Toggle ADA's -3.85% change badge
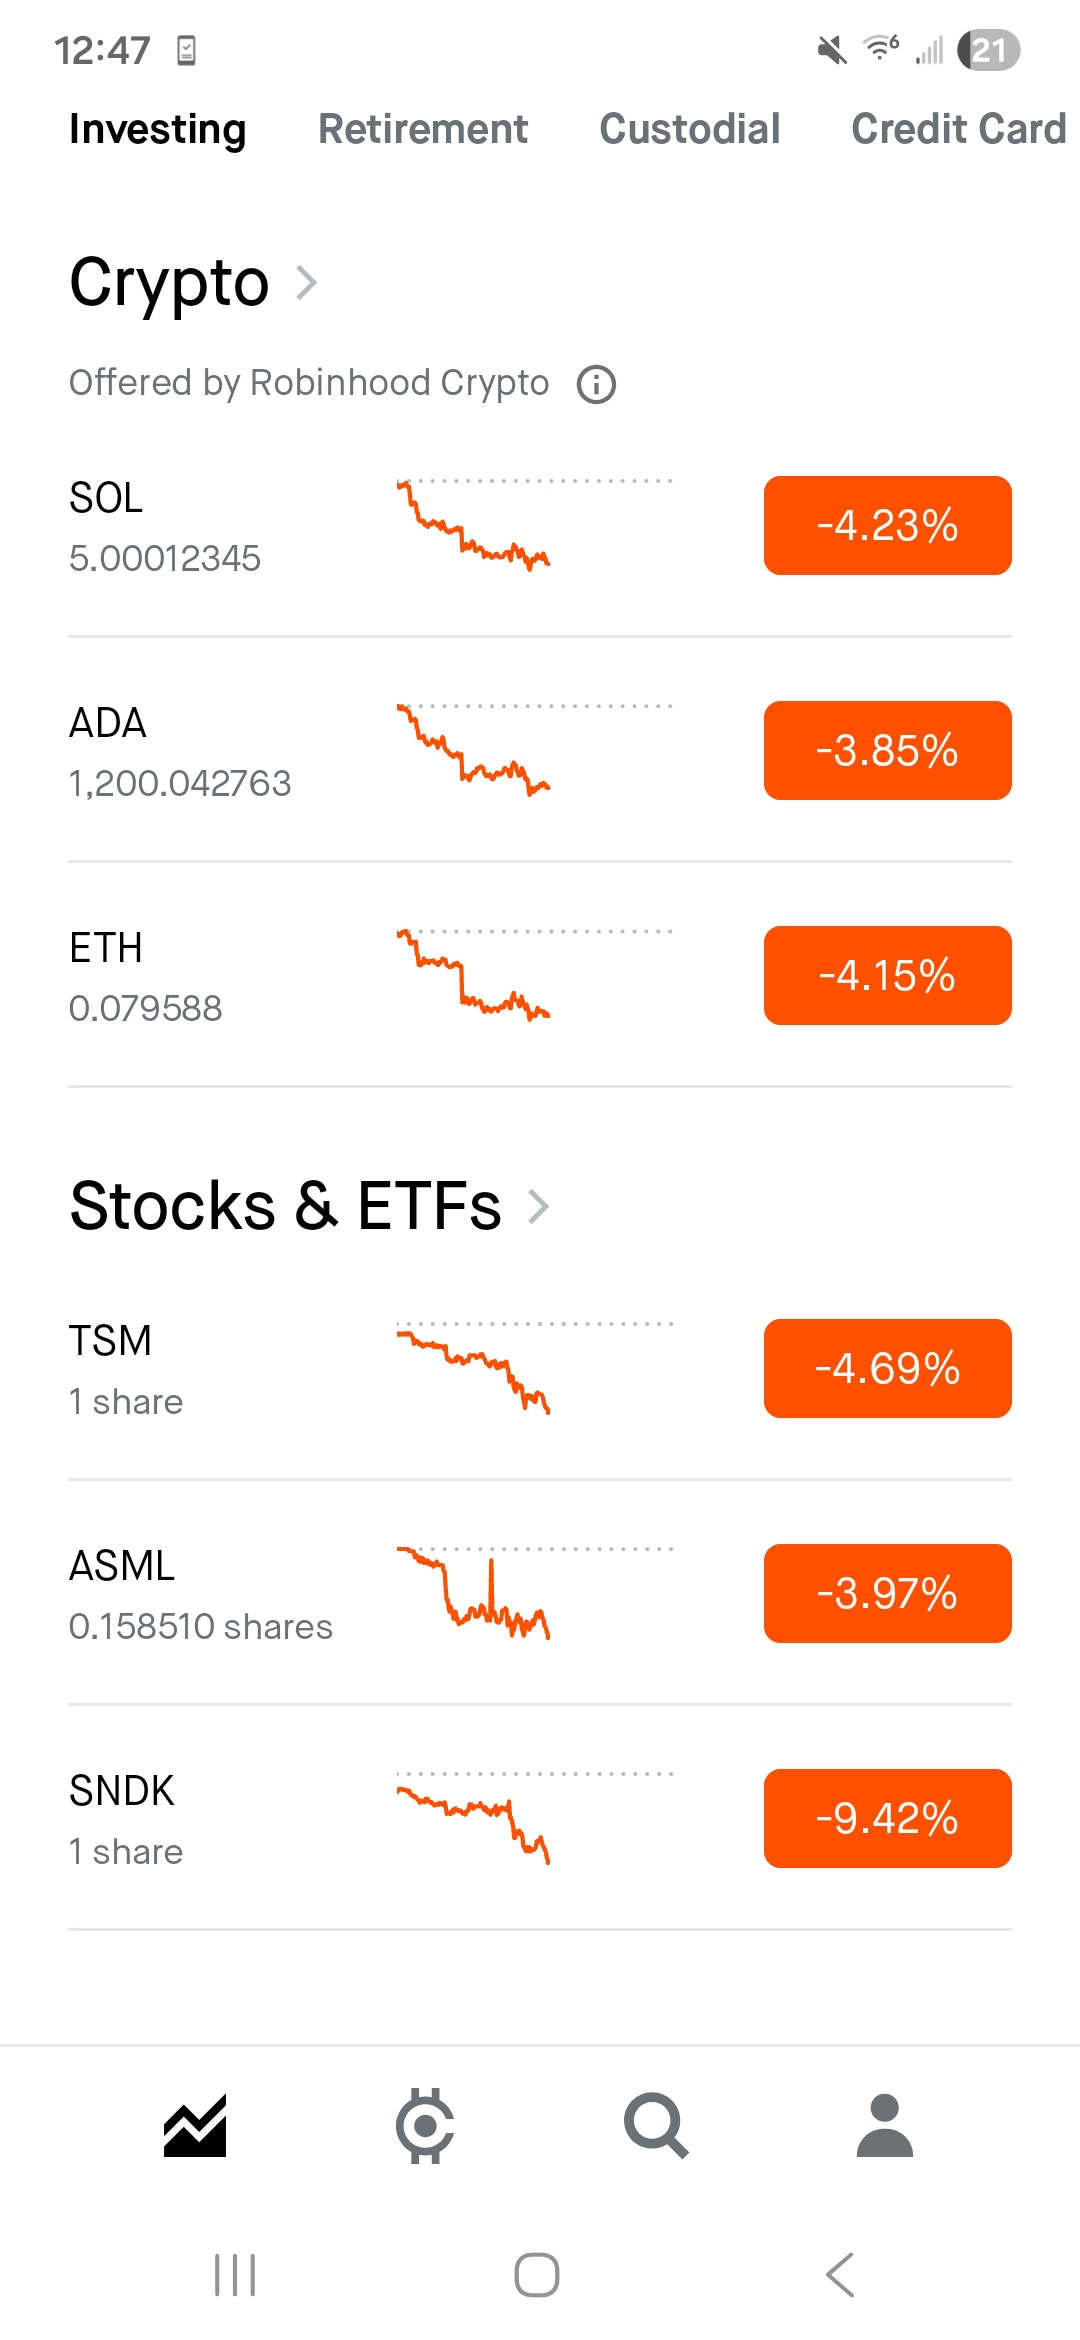Viewport: 1080px width, 2340px height. point(887,751)
